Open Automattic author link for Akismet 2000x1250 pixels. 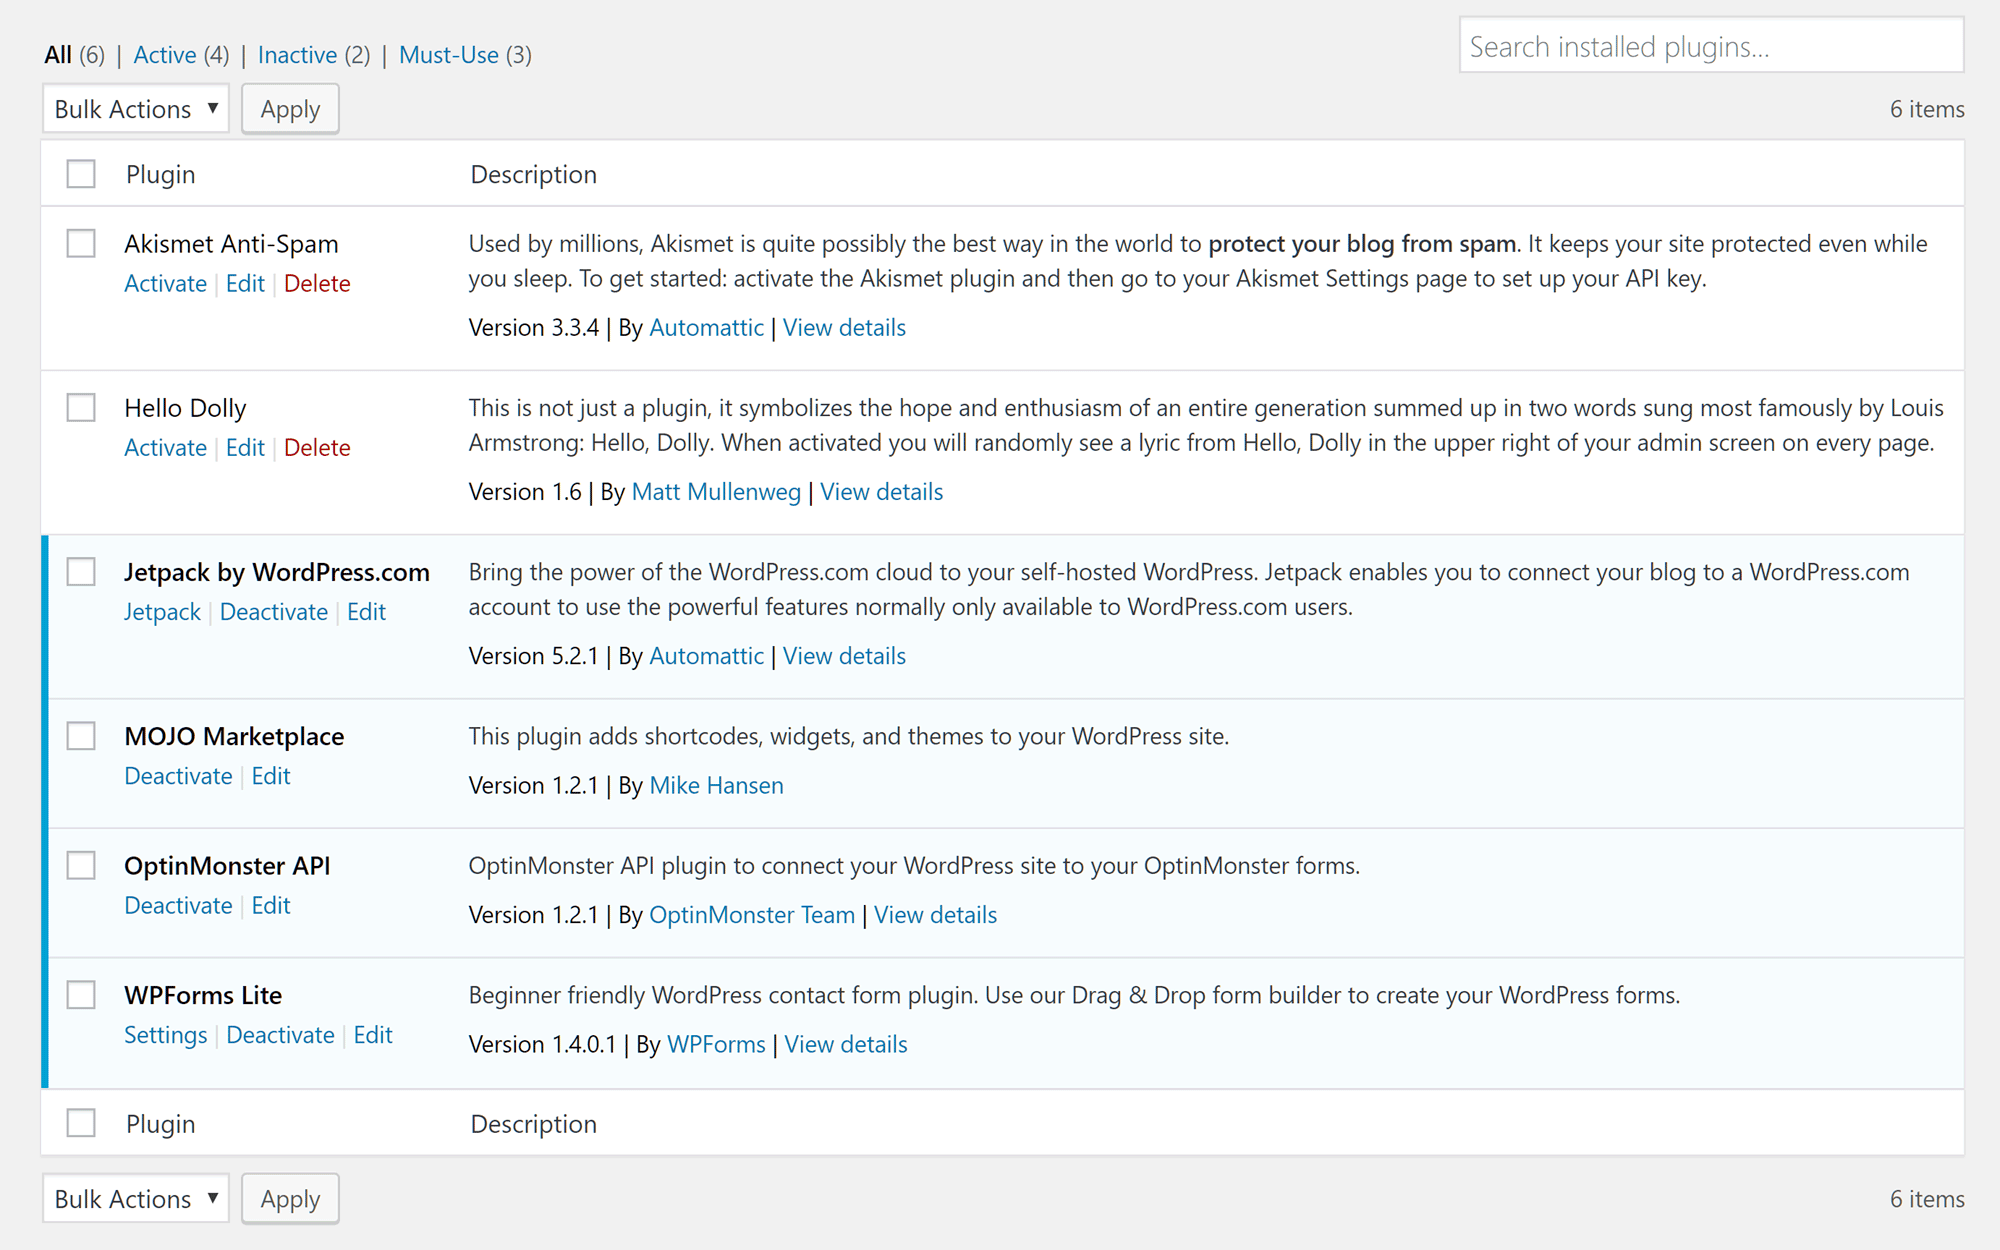(706, 327)
